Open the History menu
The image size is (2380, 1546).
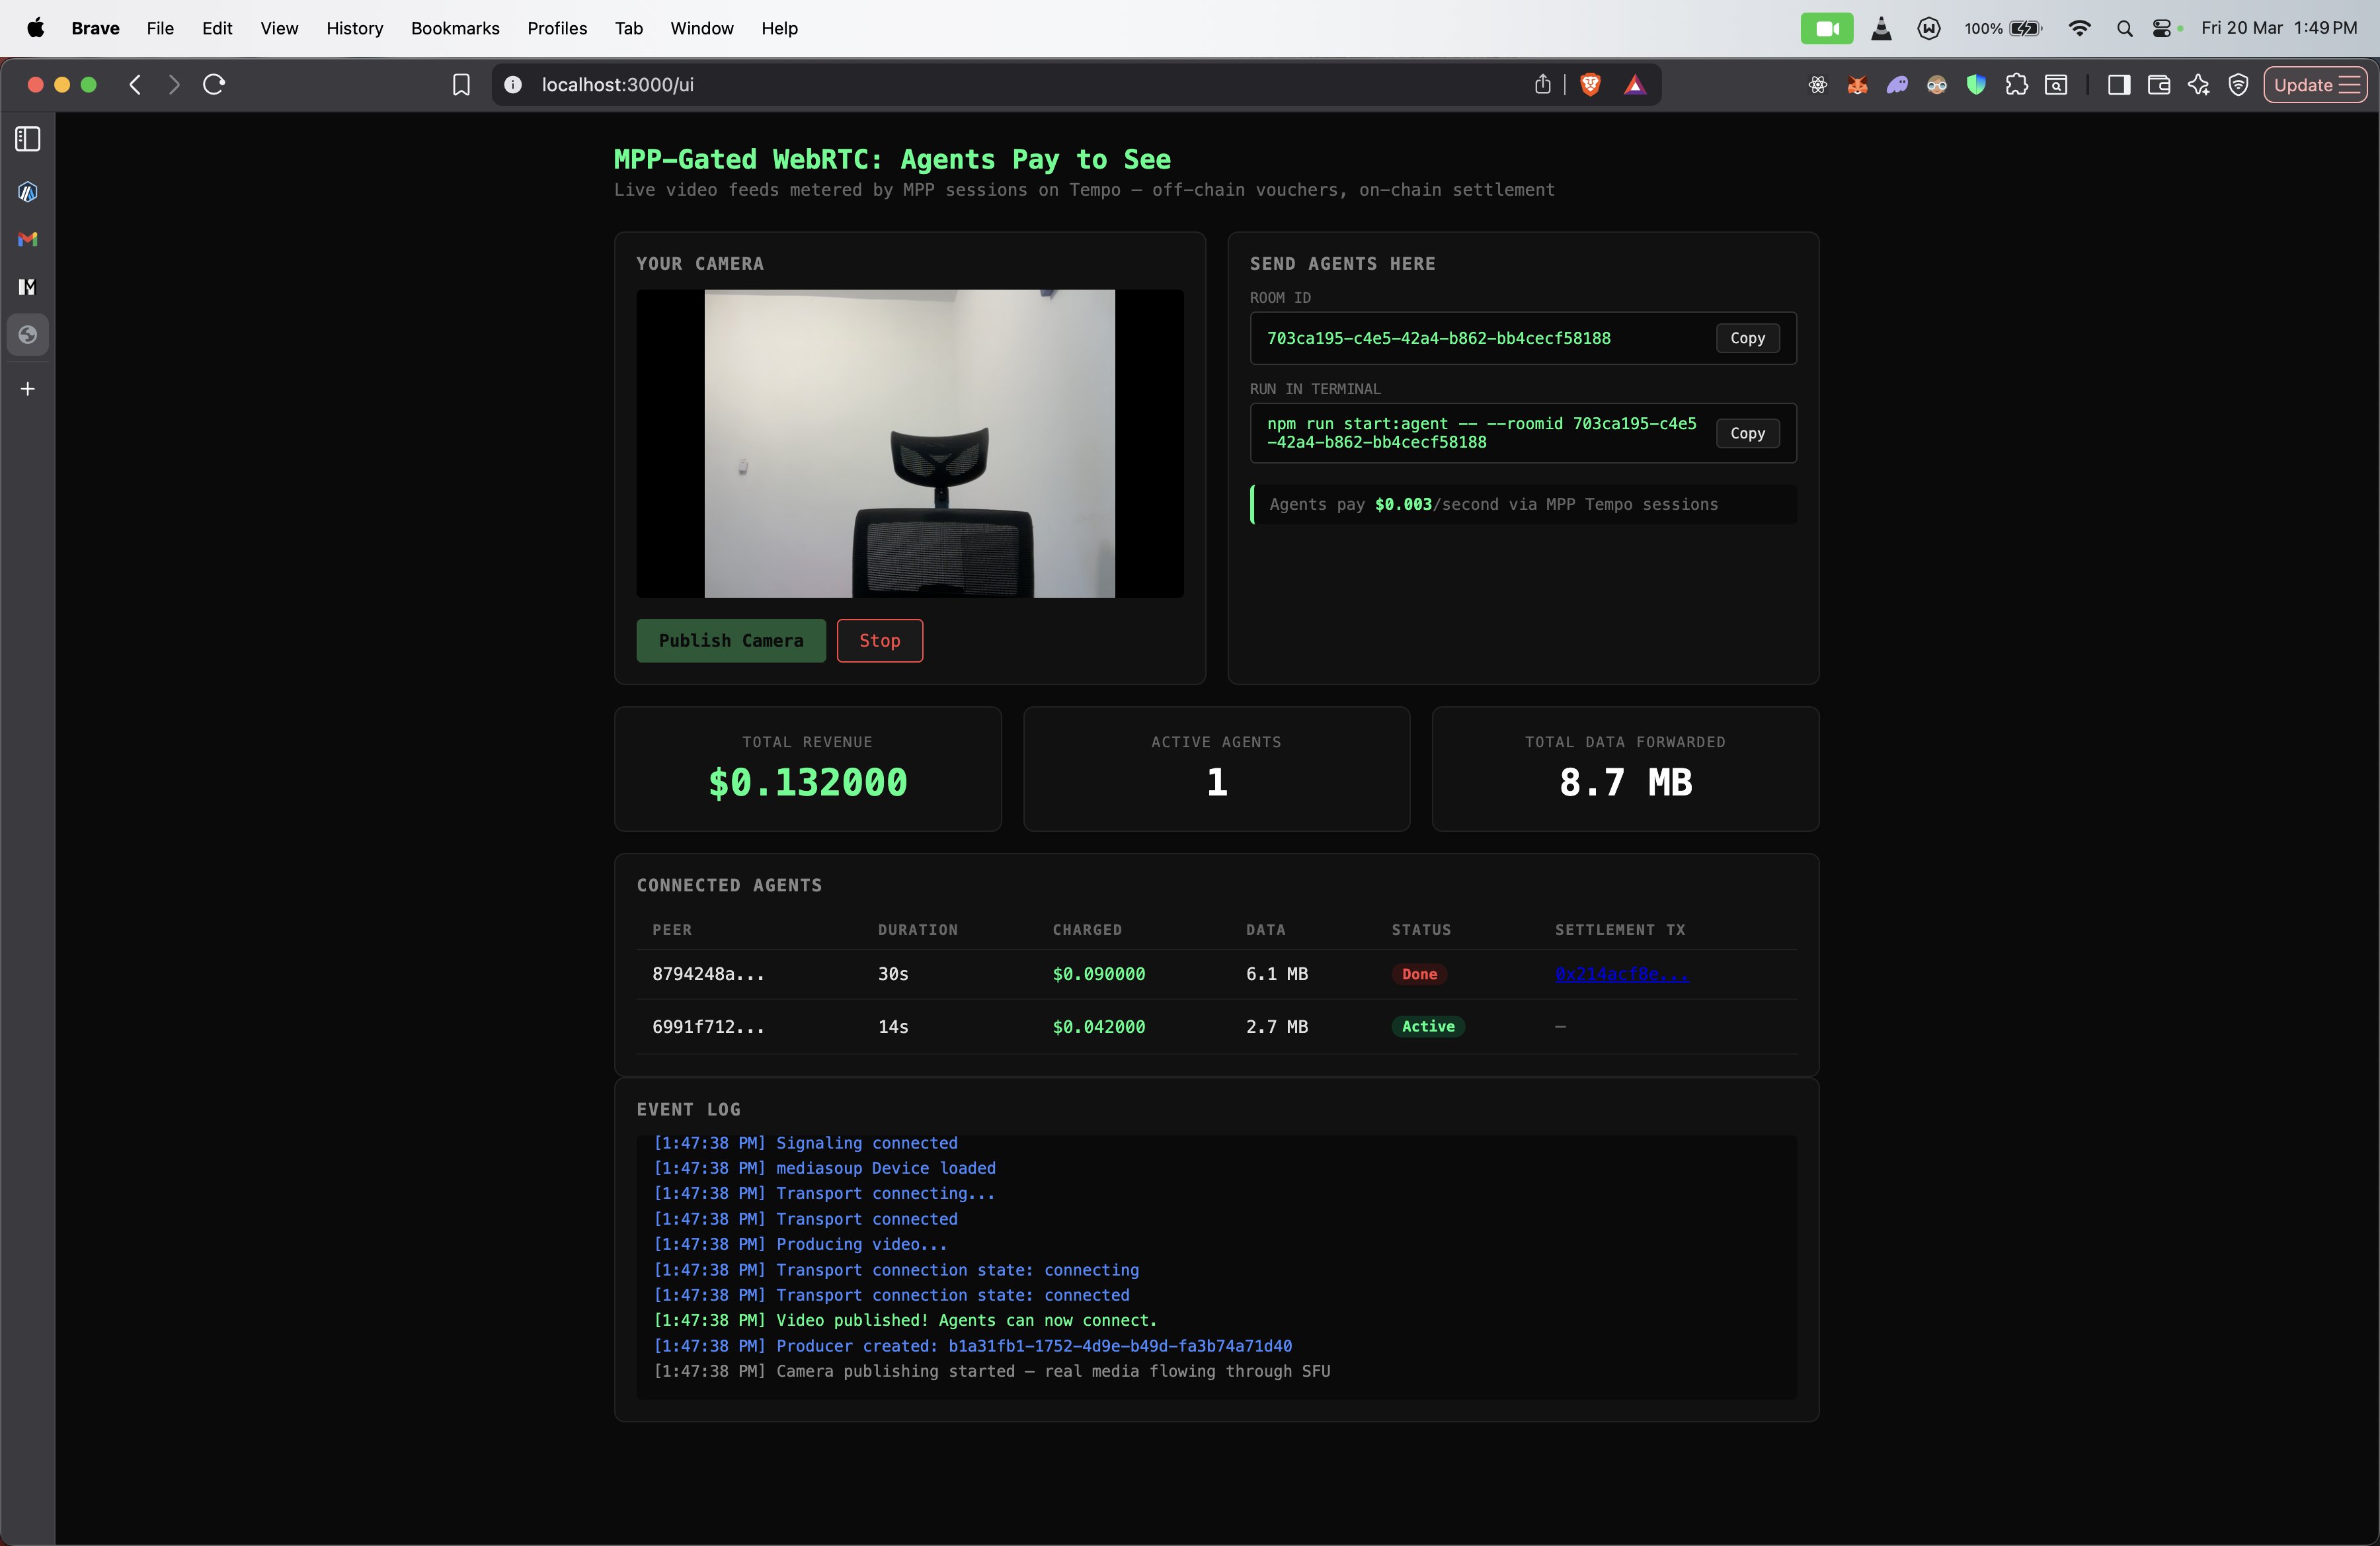pos(354,28)
